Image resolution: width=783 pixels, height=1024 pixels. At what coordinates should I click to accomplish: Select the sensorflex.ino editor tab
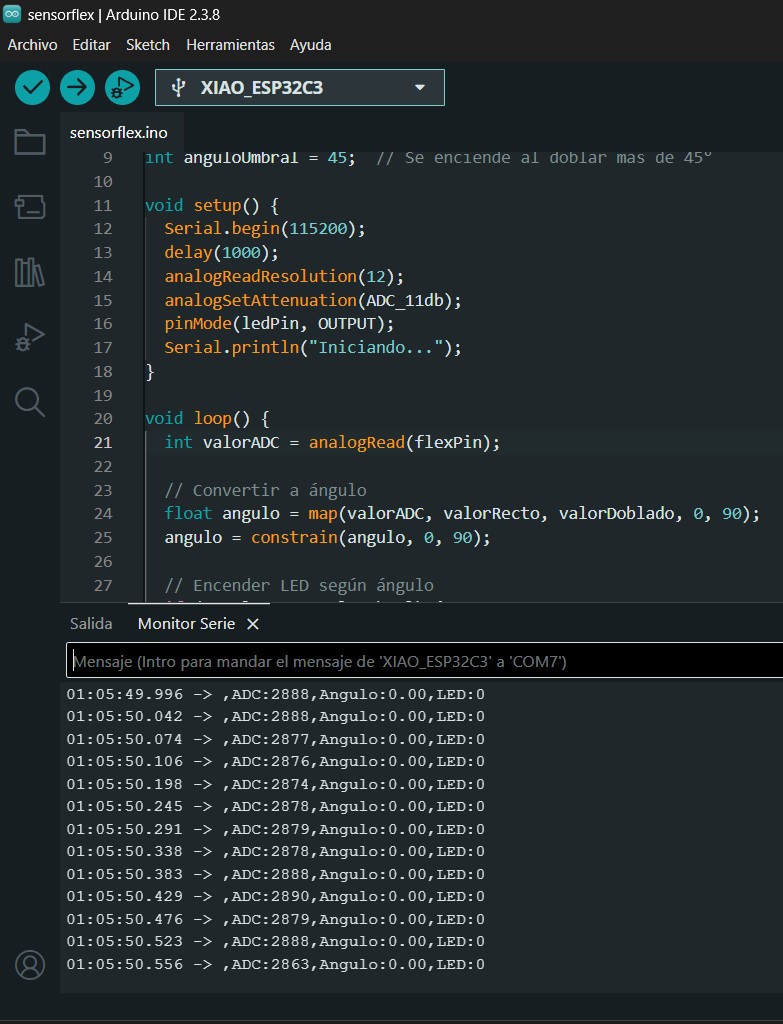(x=119, y=133)
